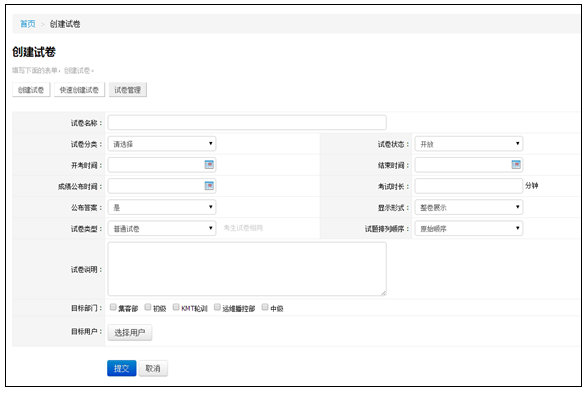Expand the 公布答案 dropdown
Viewport: 586px width, 395px height.
tap(162, 207)
